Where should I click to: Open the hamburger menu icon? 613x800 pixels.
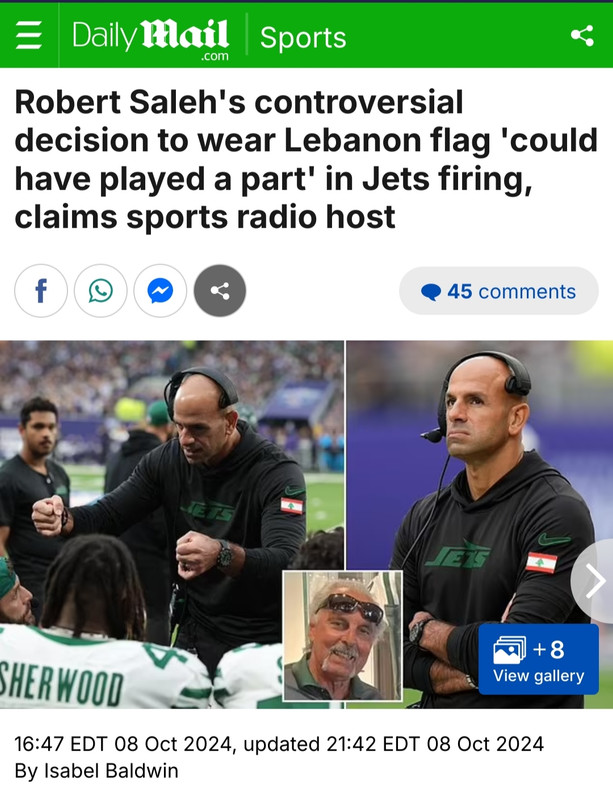click(29, 37)
